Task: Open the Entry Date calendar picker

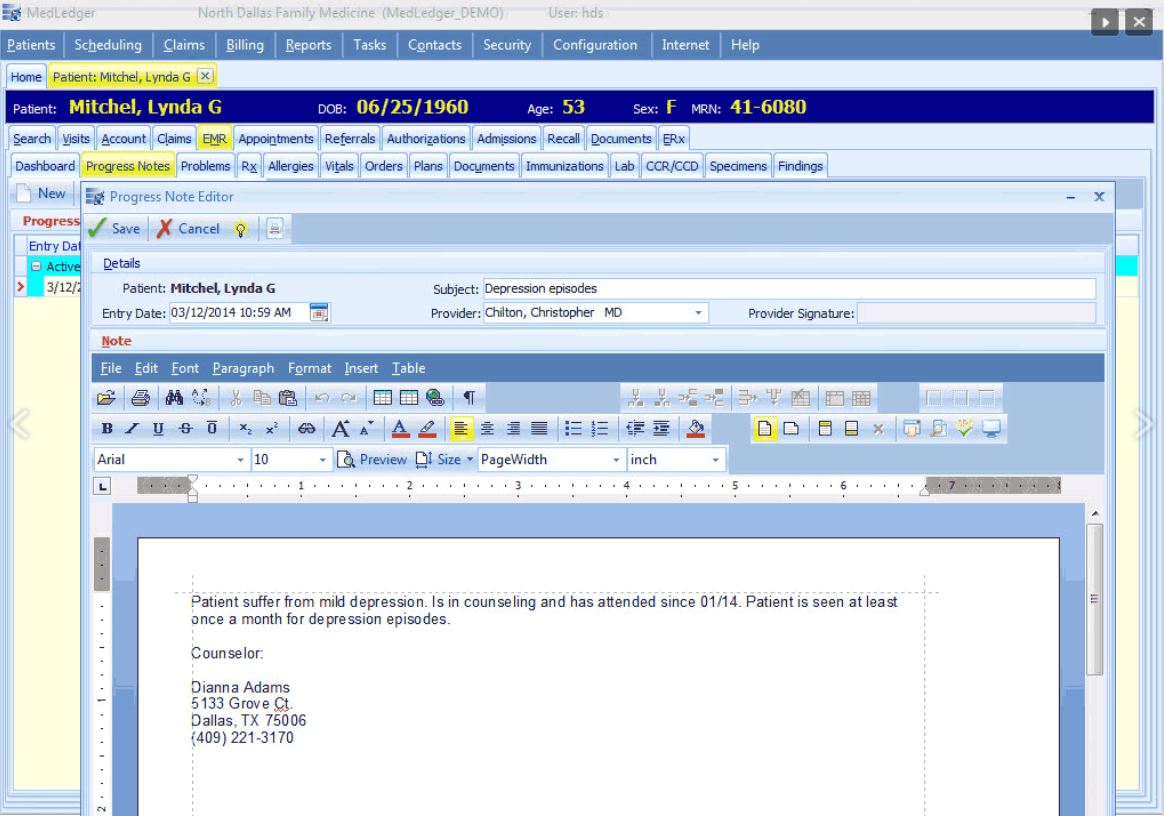Action: (319, 313)
